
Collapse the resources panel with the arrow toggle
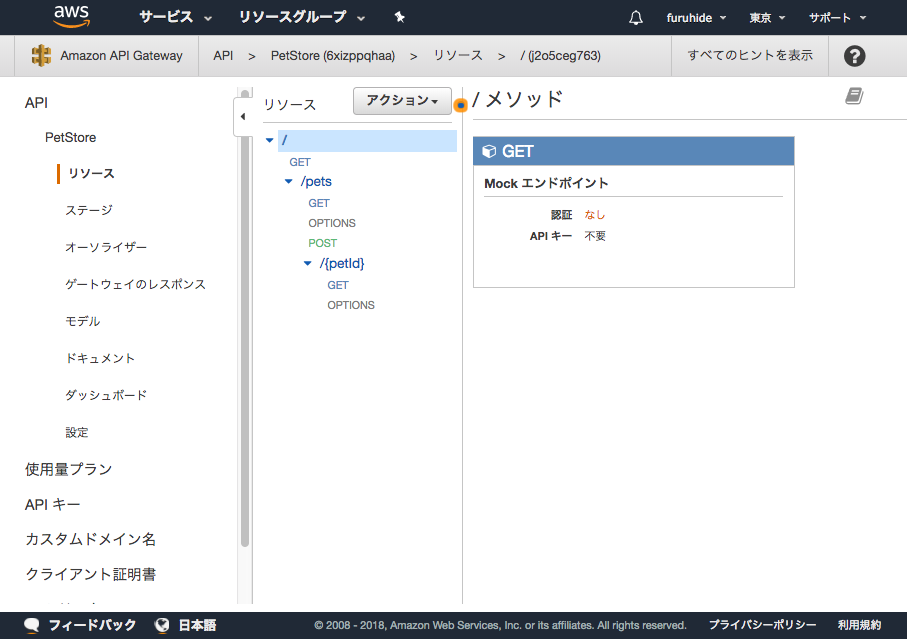(x=243, y=116)
